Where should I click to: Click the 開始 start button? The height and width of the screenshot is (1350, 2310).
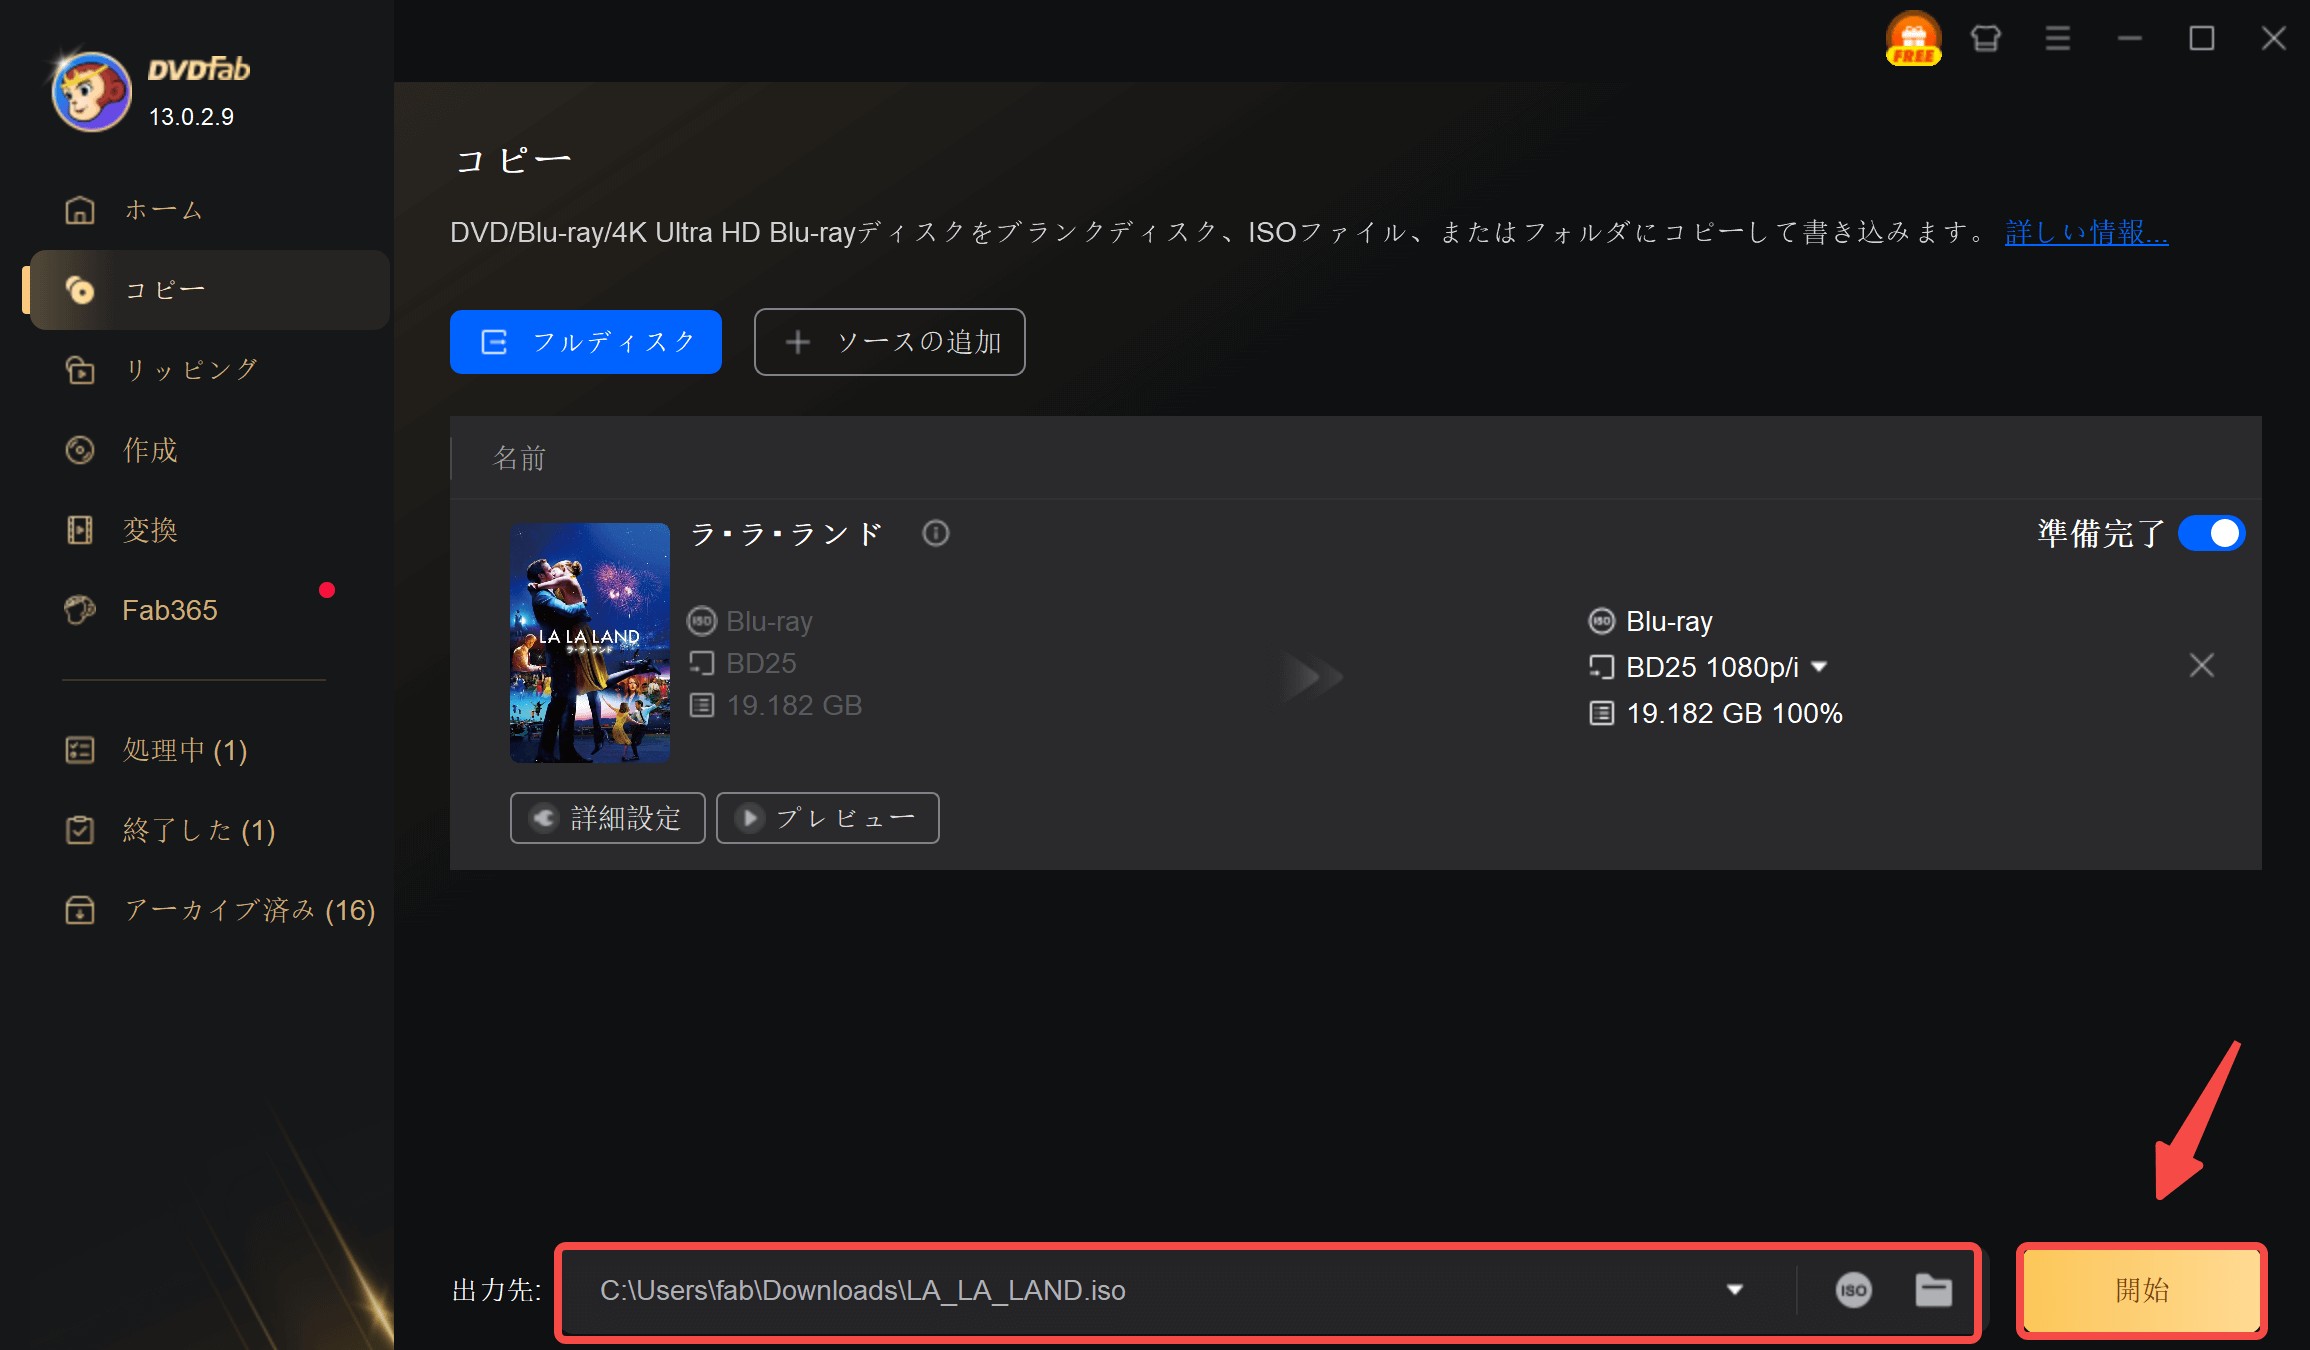tap(2141, 1290)
